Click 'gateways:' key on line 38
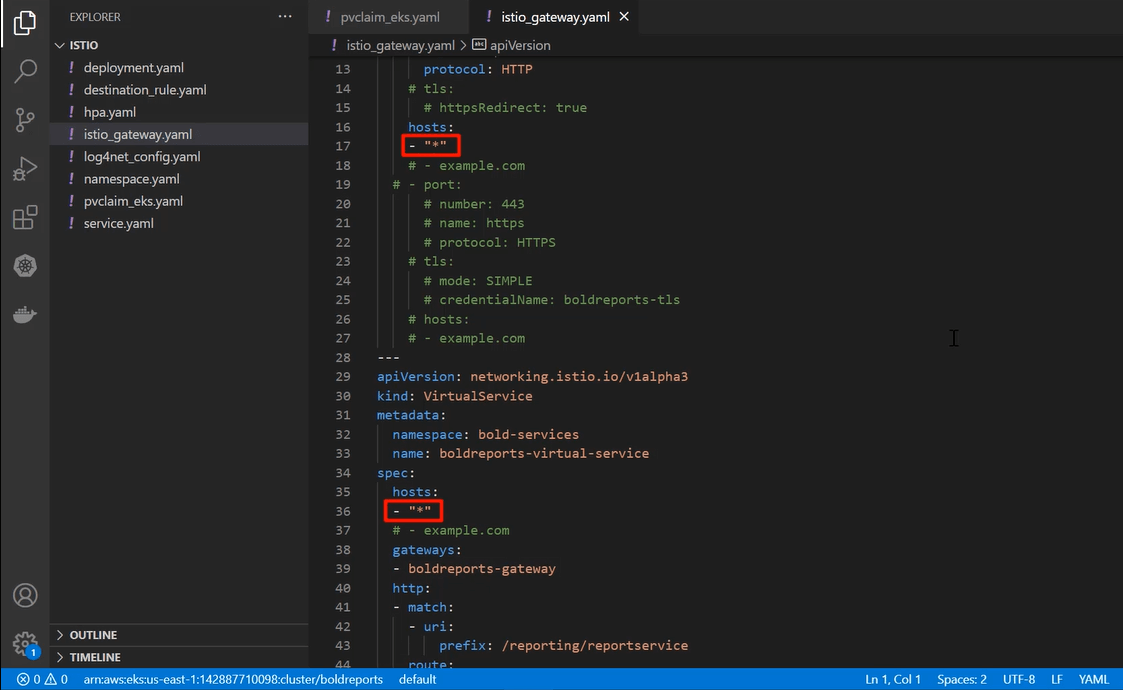The width and height of the screenshot is (1123, 690). point(427,550)
